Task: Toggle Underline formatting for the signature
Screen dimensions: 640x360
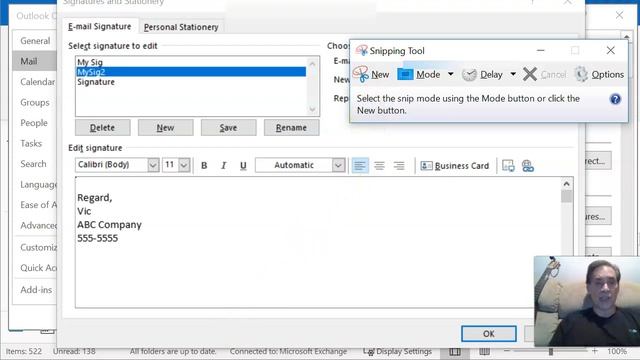Action: click(x=243, y=165)
